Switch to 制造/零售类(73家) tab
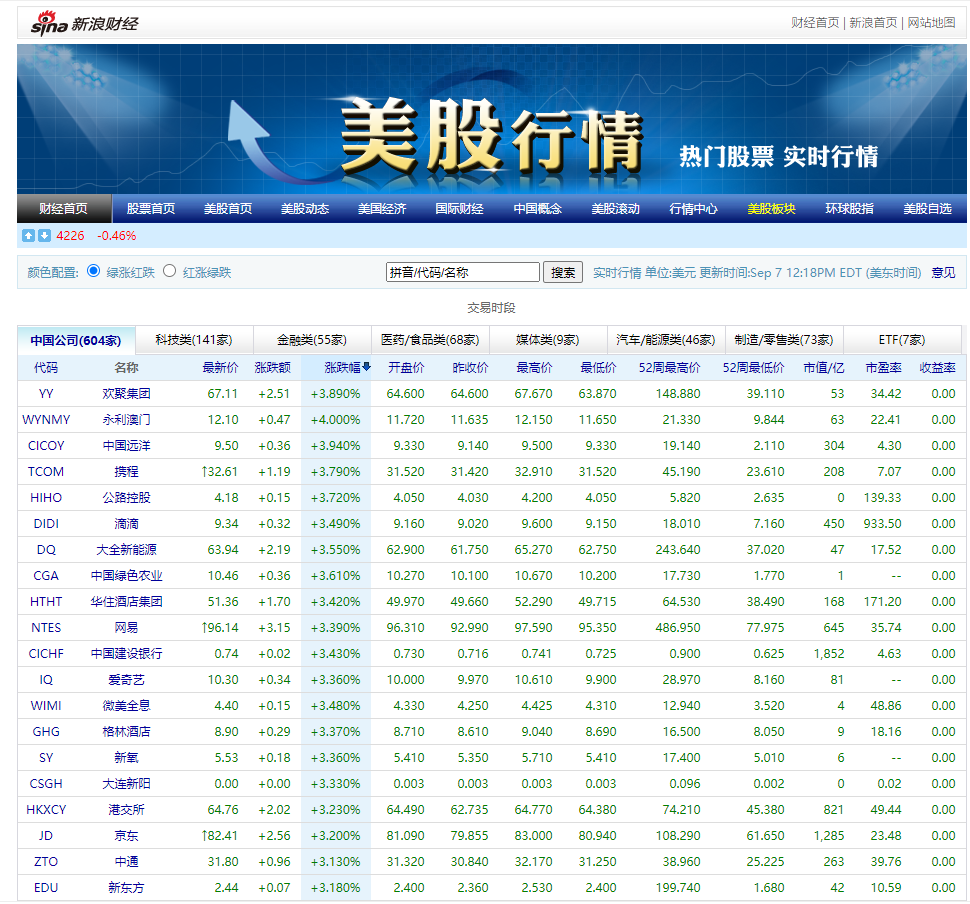This screenshot has width=970, height=904. 784,340
